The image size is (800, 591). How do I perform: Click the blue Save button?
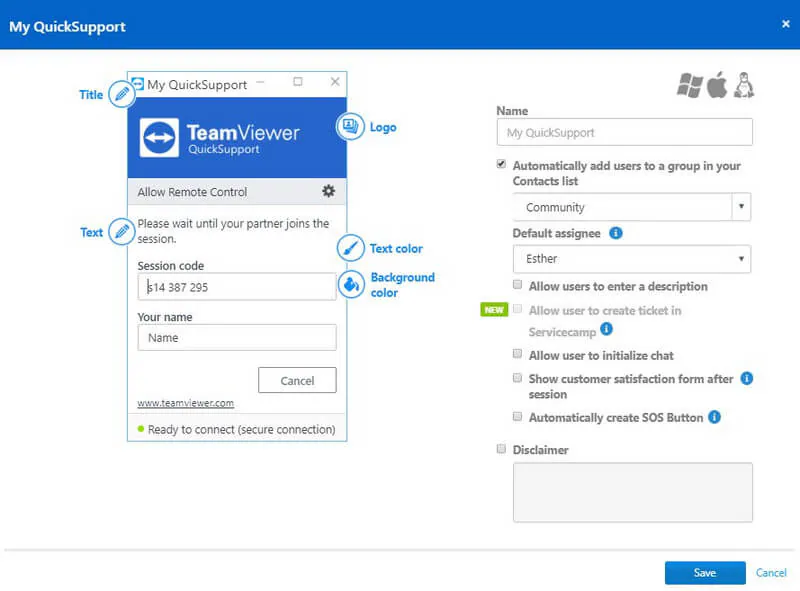[705, 573]
